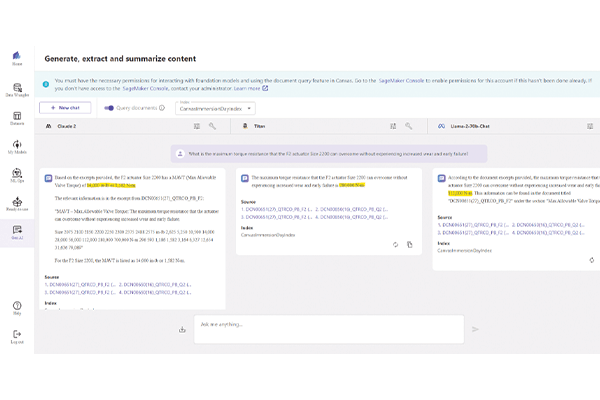Open source 4 in Claude 2 response
Screen dimensions: 600x400
click(x=155, y=292)
